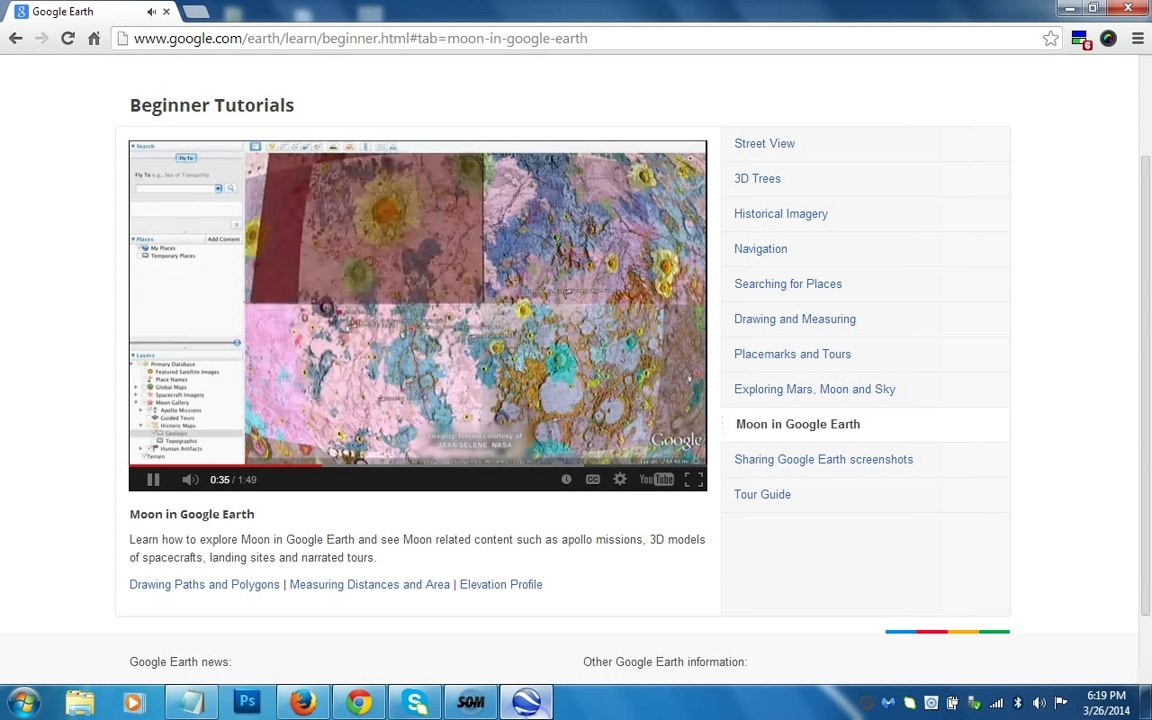Click the round color extension icon in toolbar
Viewport: 1152px width, 720px height.
[1109, 38]
